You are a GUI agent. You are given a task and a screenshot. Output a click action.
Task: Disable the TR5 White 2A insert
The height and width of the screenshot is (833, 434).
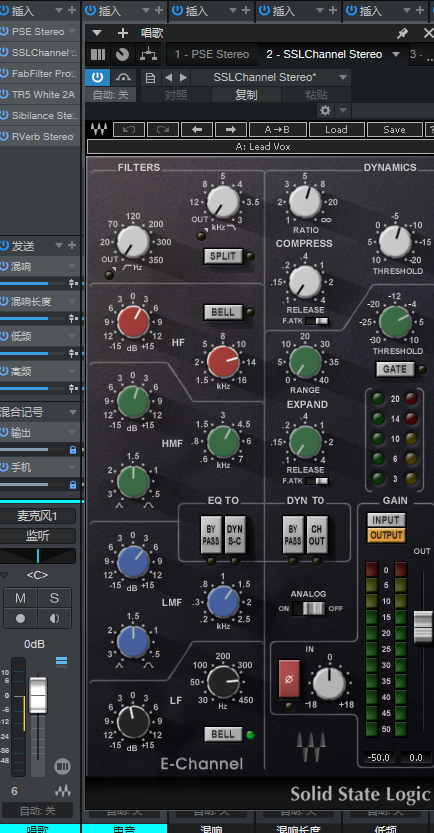pos(5,95)
